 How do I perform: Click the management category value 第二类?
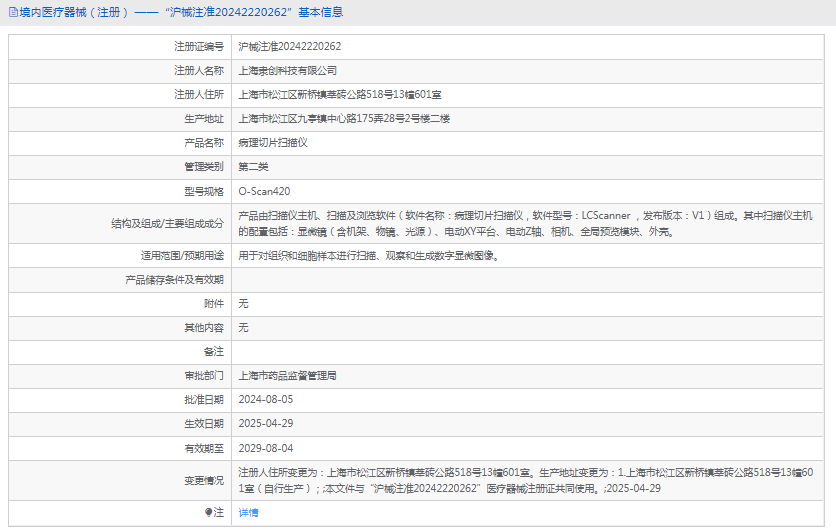coord(253,166)
